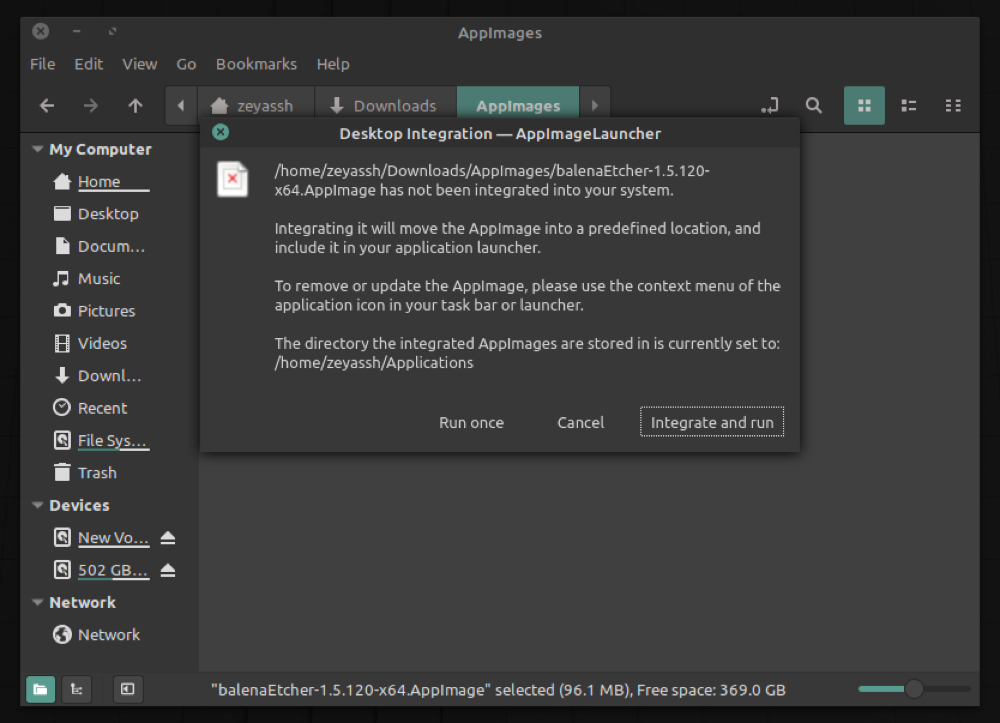The width and height of the screenshot is (1000, 723).
Task: Click the Run once button
Action: pyautogui.click(x=471, y=422)
